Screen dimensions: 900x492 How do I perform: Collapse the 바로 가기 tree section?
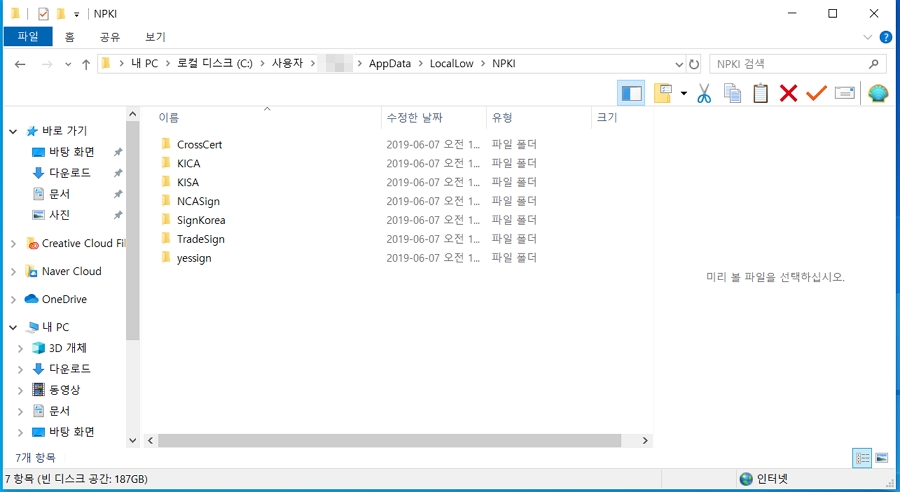pos(13,131)
